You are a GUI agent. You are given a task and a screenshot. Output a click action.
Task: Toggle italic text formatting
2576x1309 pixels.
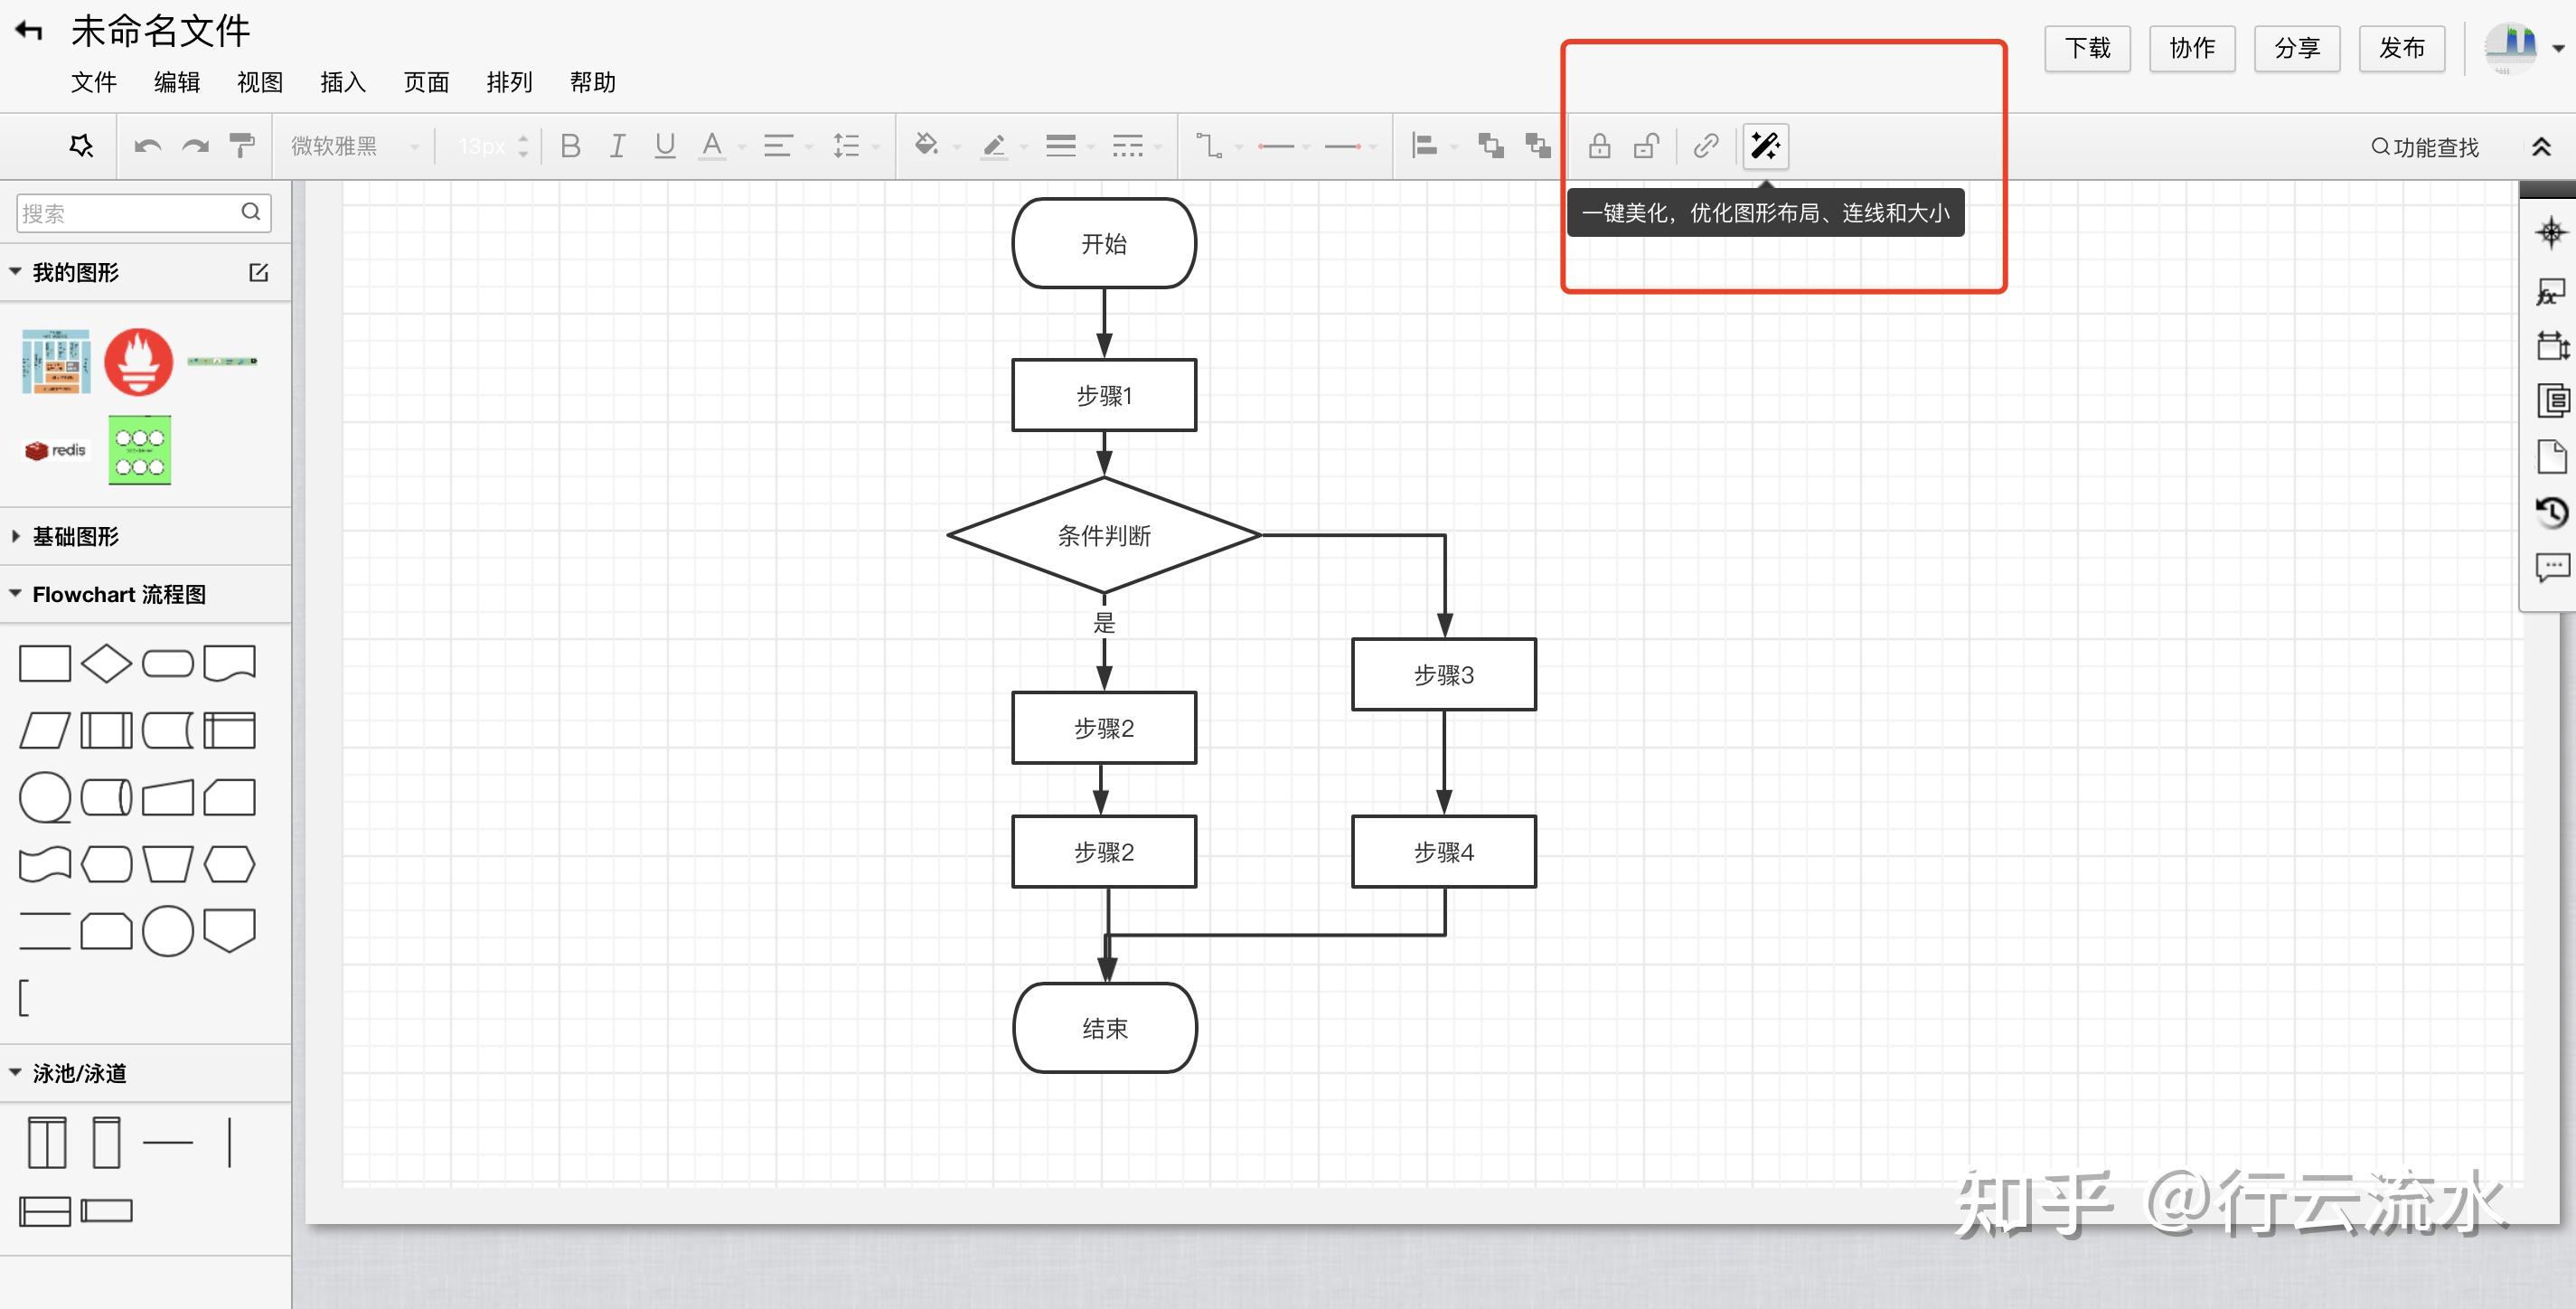(x=618, y=146)
